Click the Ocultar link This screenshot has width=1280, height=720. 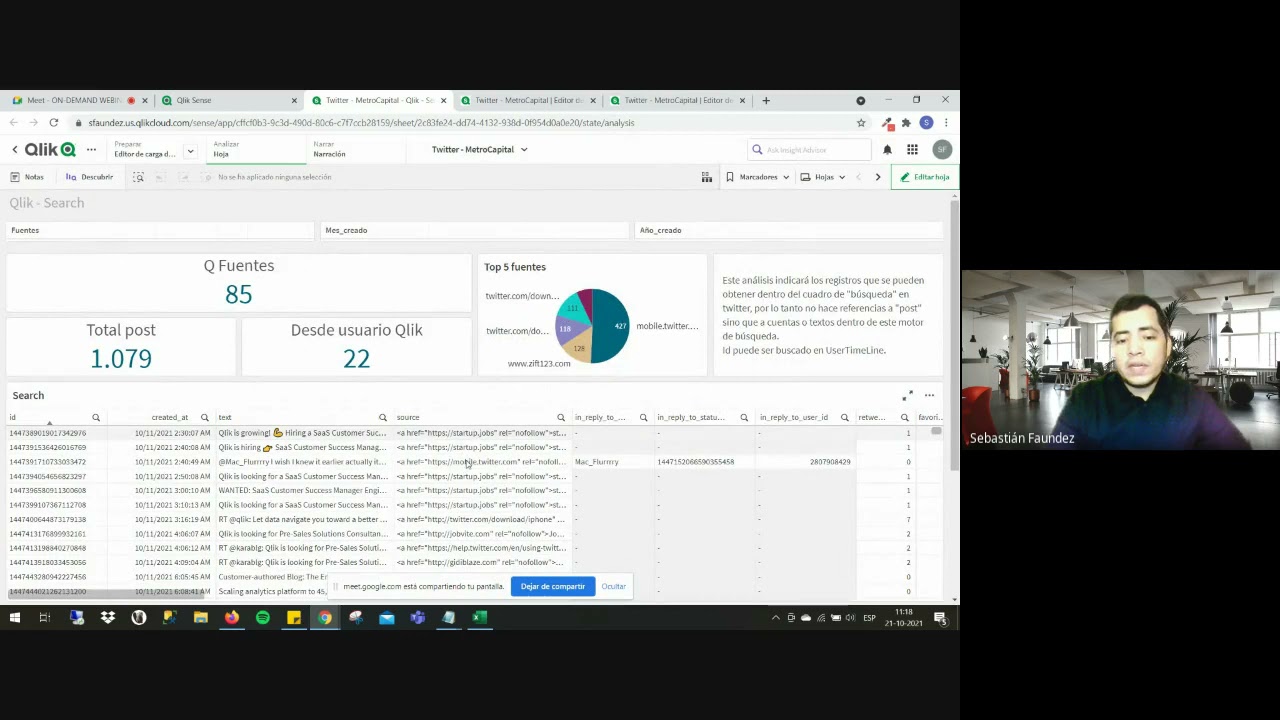click(x=614, y=587)
